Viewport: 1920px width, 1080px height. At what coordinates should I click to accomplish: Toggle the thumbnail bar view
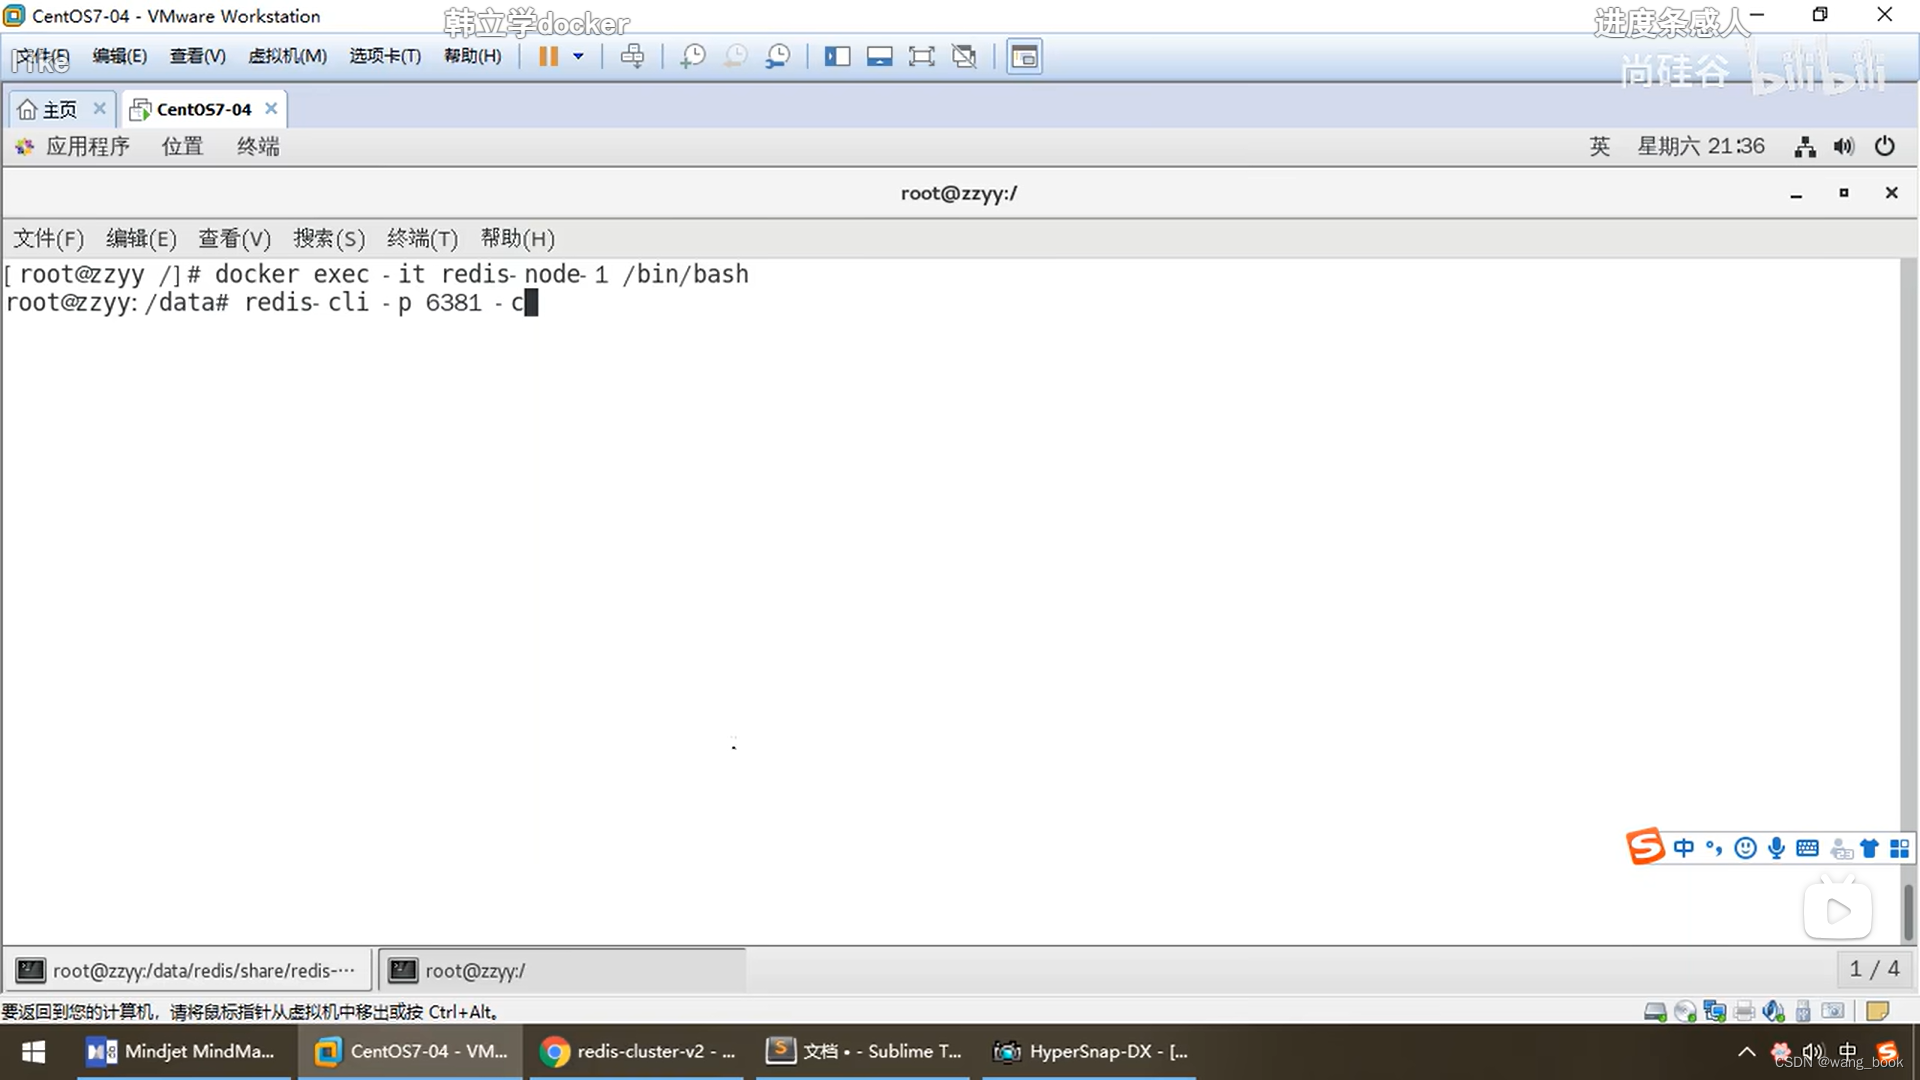coord(879,56)
